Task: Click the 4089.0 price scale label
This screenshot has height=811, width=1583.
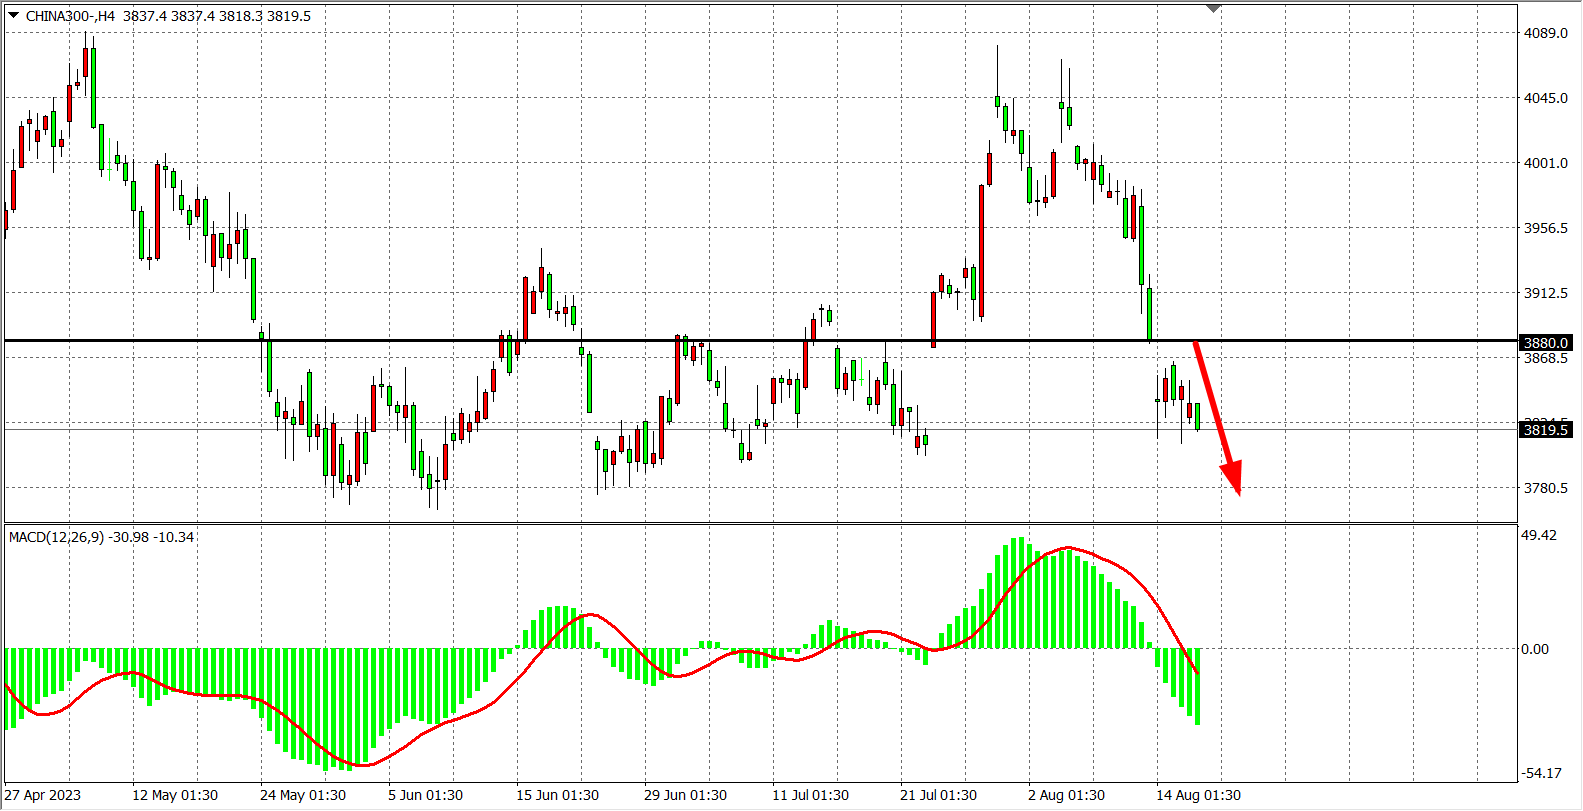Action: 1545,33
